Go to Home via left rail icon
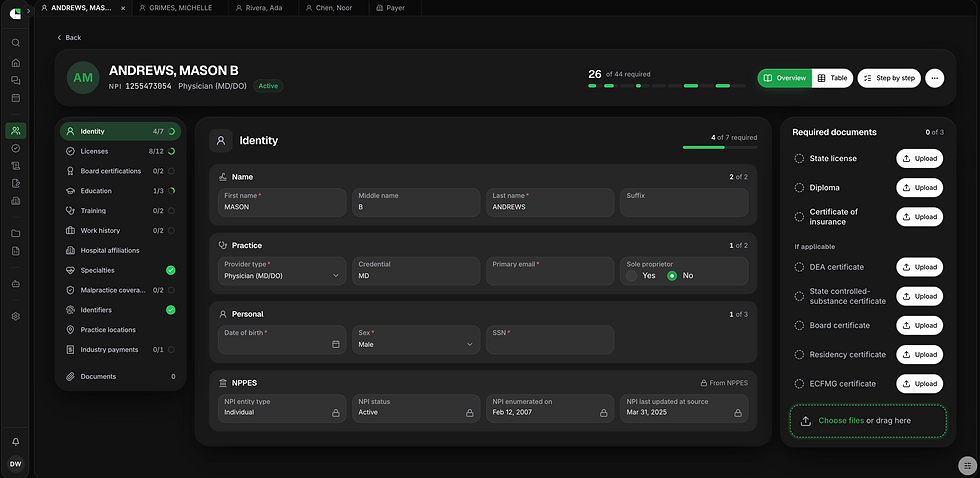The width and height of the screenshot is (980, 478). pos(16,62)
